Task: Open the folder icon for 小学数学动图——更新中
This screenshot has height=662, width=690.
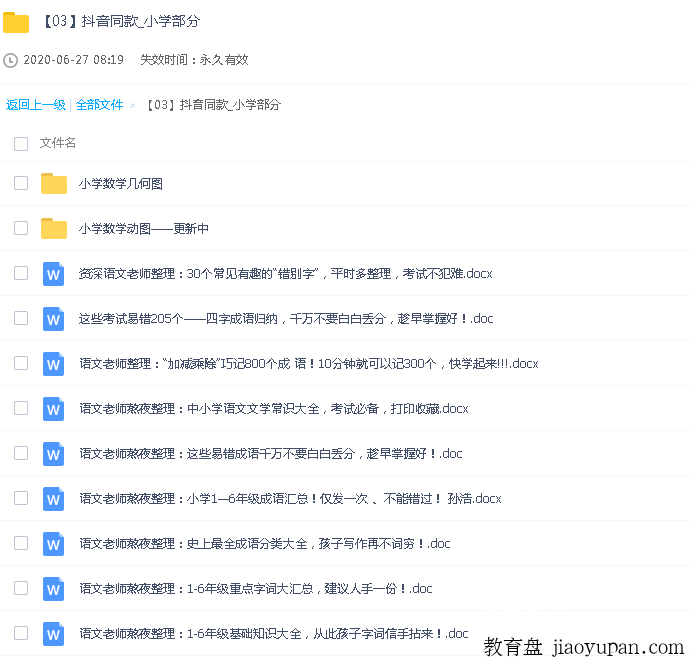Action: tap(54, 228)
